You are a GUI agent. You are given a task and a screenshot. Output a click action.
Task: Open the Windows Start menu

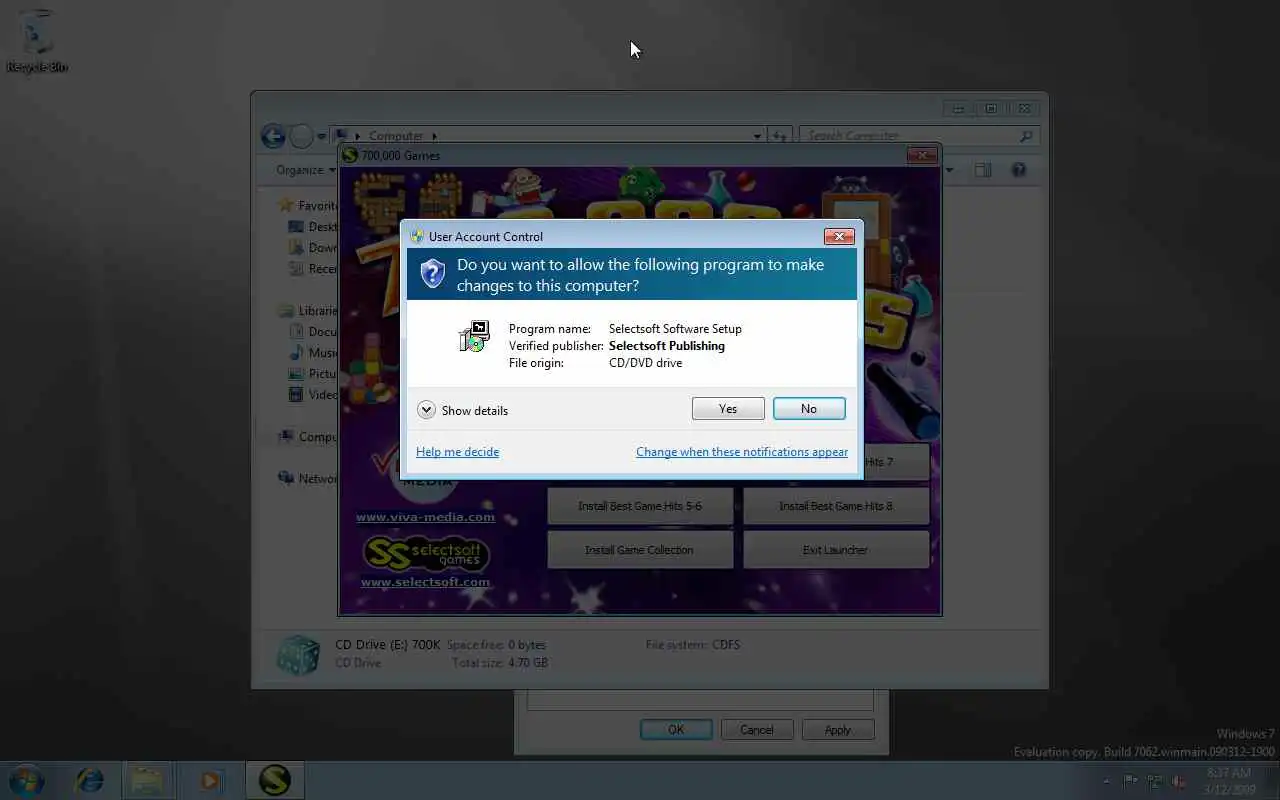[26, 780]
